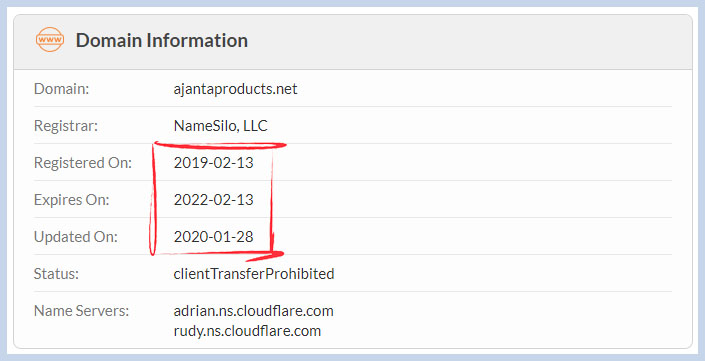Click the Registered On date 2019-02-13
The image size is (705, 361).
pos(214,163)
